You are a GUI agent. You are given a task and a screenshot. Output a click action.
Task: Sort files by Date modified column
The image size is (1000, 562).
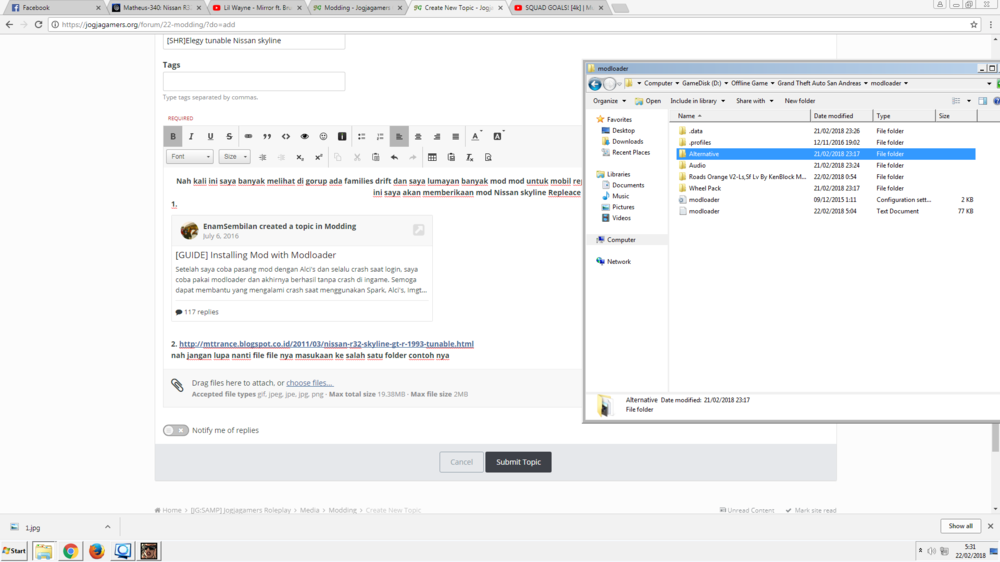tap(841, 116)
